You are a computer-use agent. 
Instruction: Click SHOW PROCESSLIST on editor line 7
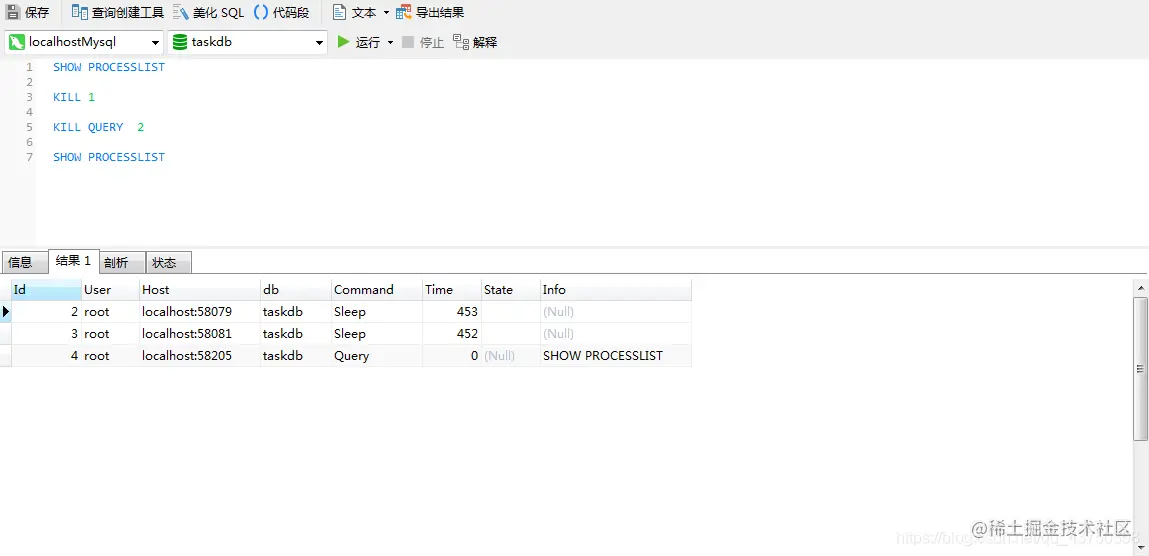tap(109, 157)
